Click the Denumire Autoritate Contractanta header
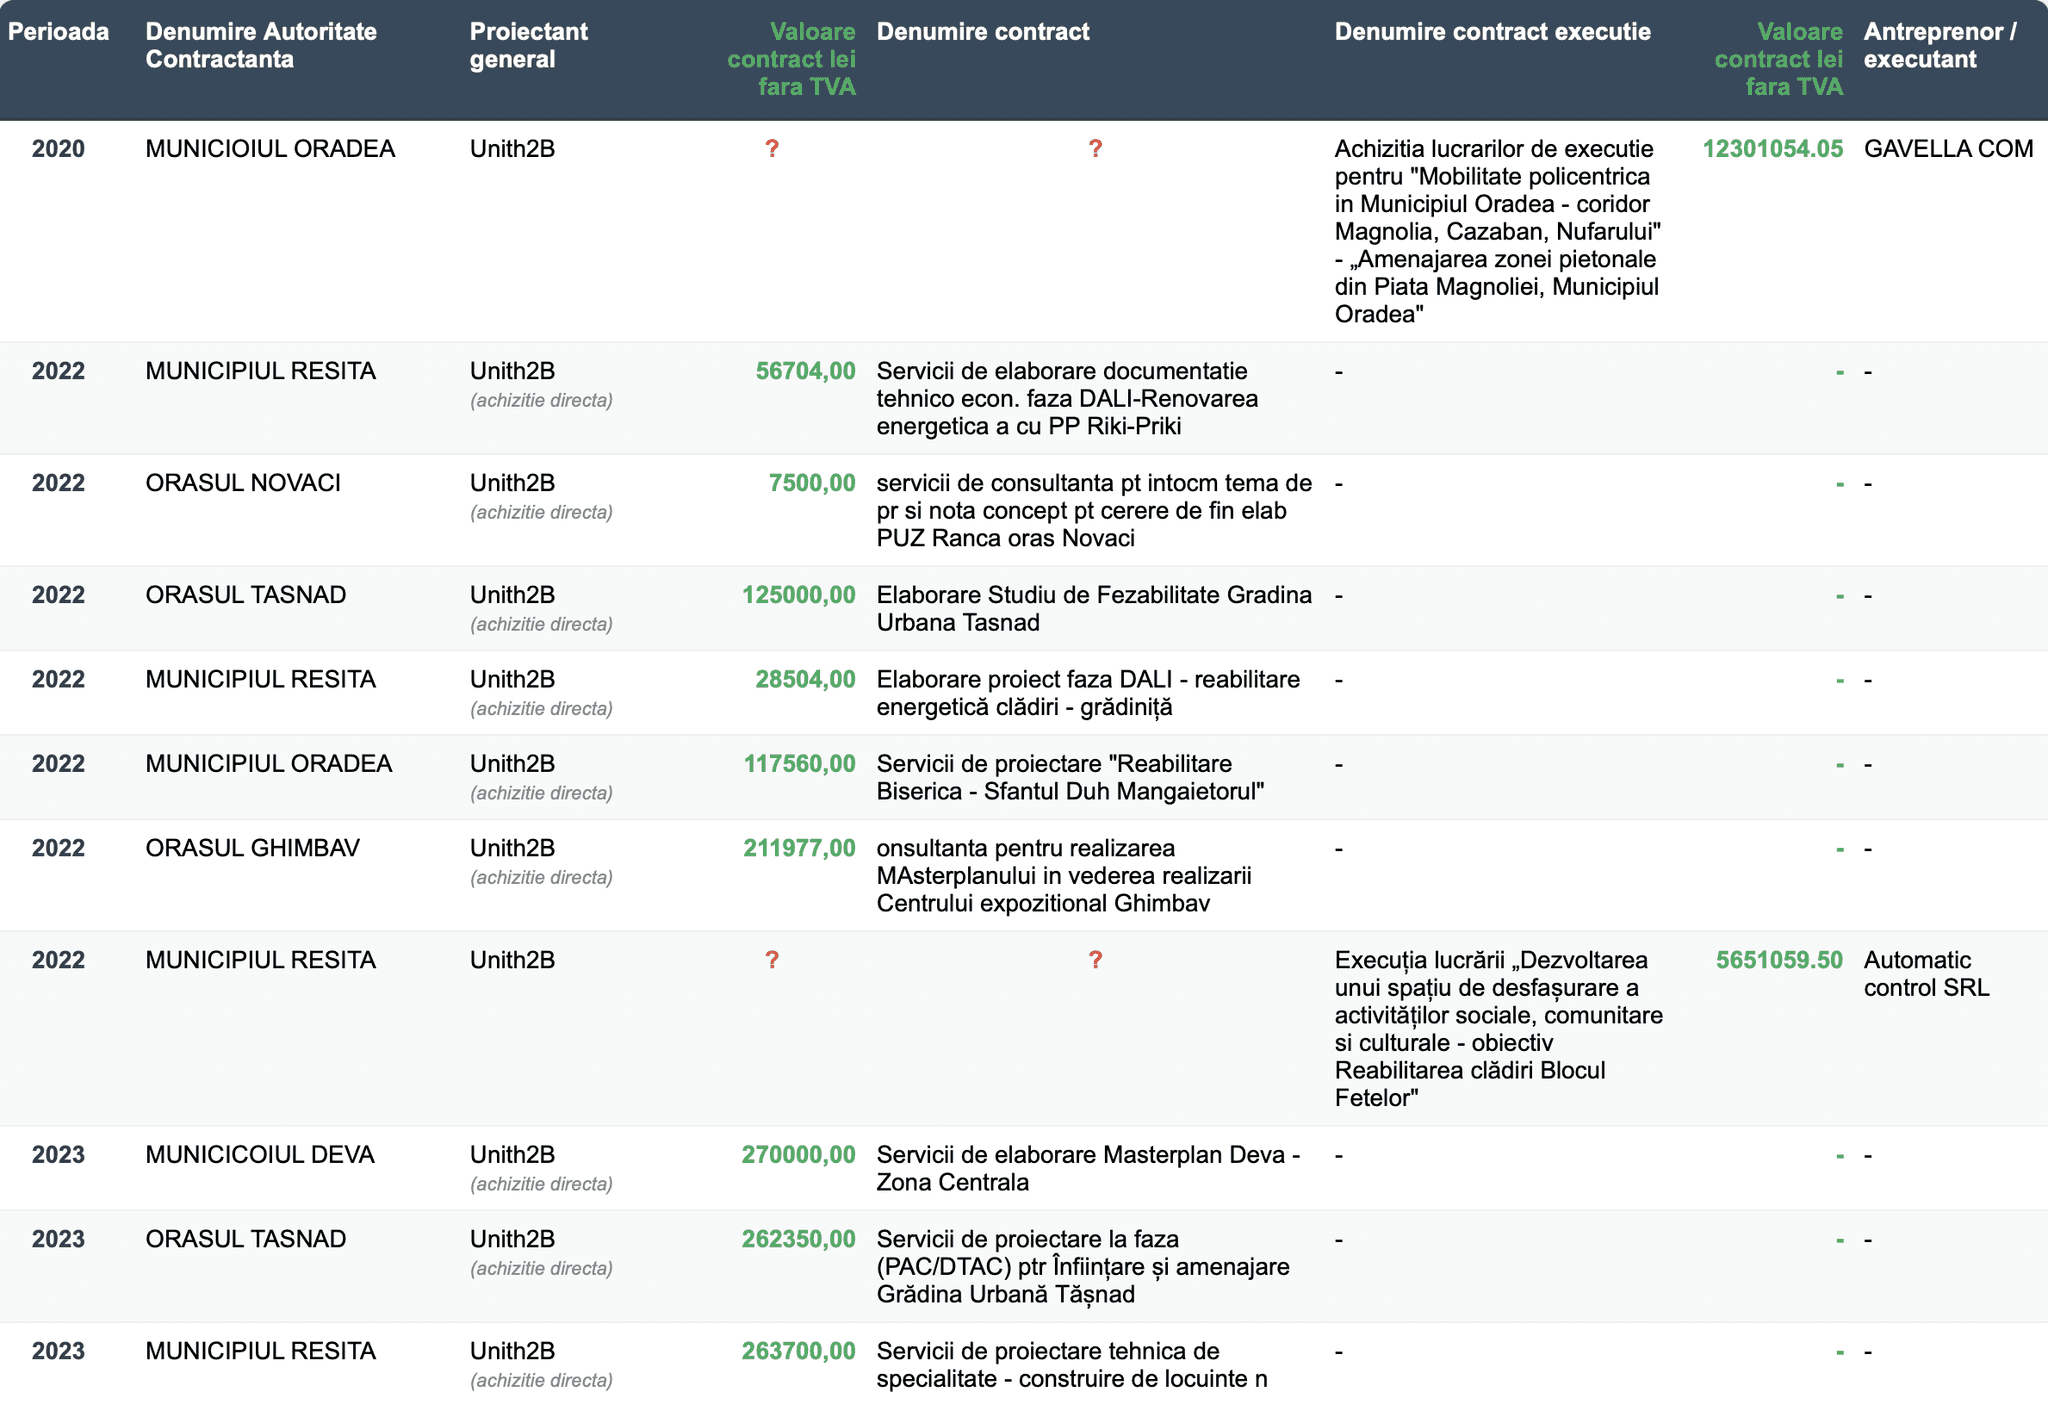 (261, 46)
